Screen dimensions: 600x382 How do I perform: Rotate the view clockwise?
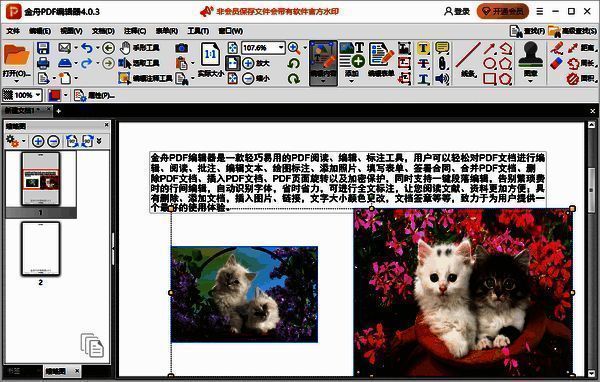294,78
